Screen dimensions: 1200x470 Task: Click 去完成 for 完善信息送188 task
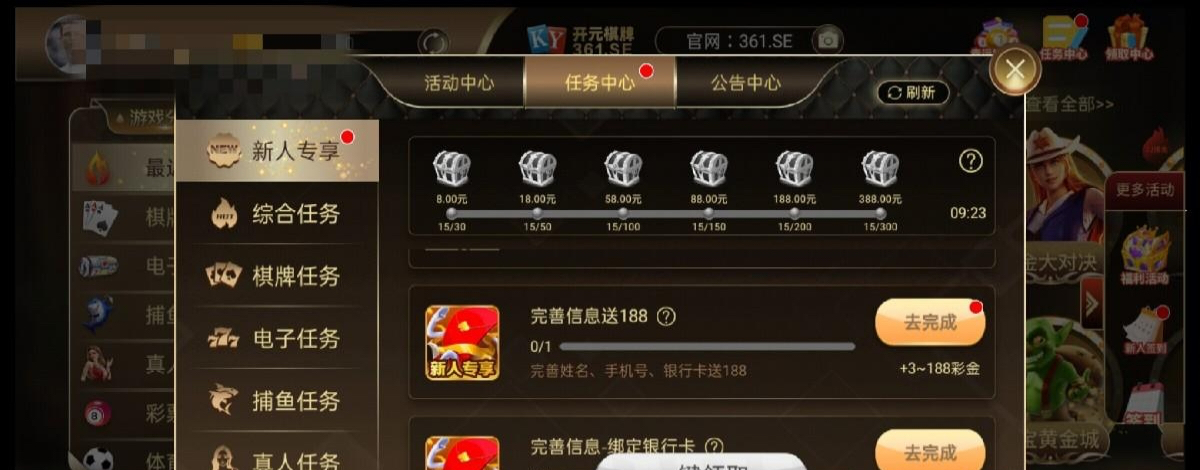click(930, 323)
